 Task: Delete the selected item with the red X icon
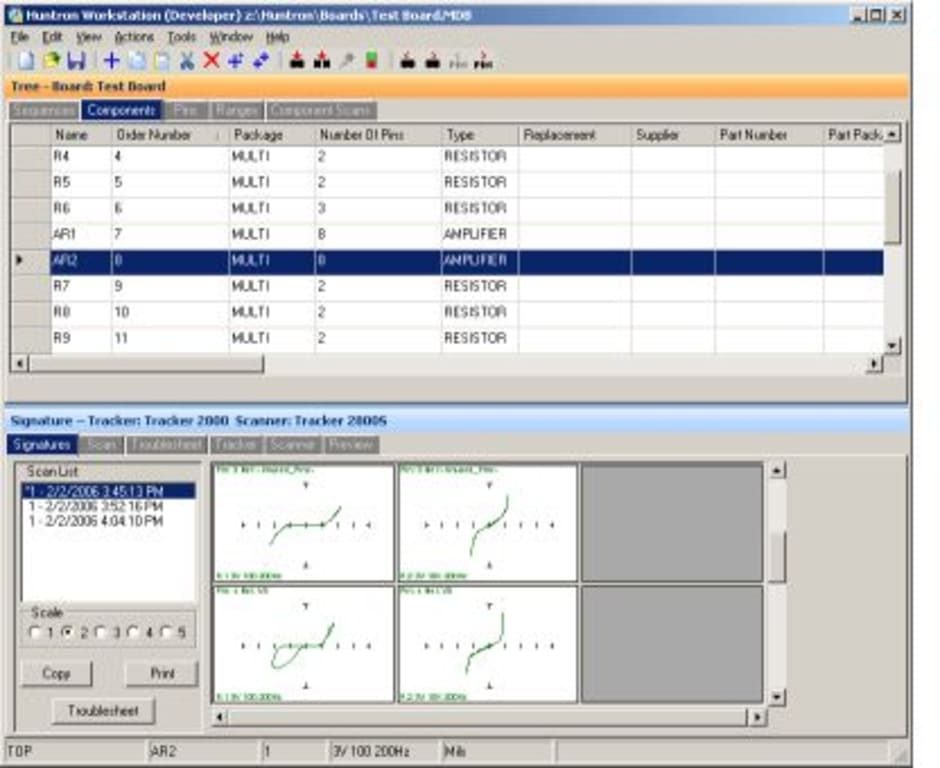tap(211, 60)
